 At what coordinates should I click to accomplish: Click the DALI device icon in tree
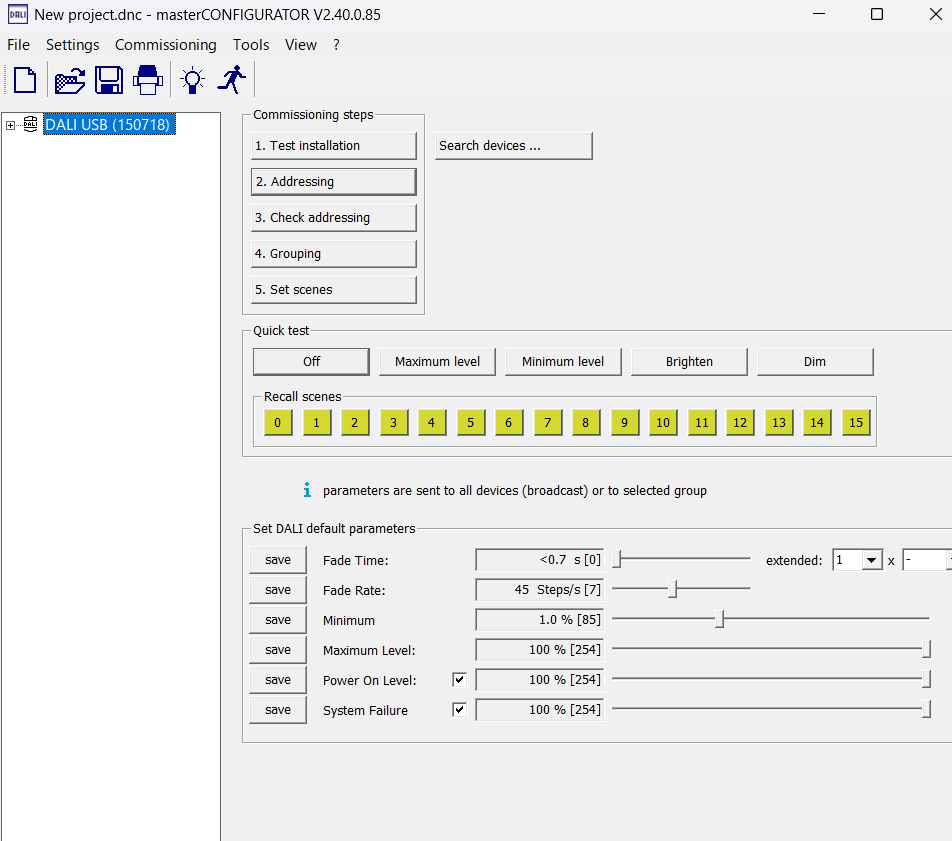click(x=30, y=124)
